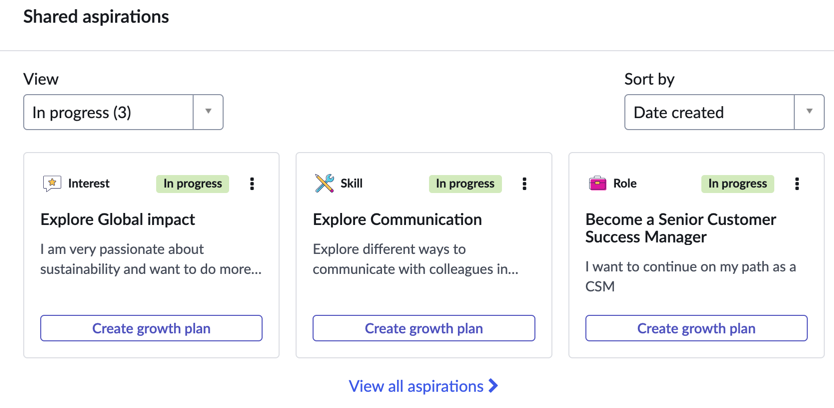
Task: Open the Communication card three-dot menu
Action: pos(524,184)
